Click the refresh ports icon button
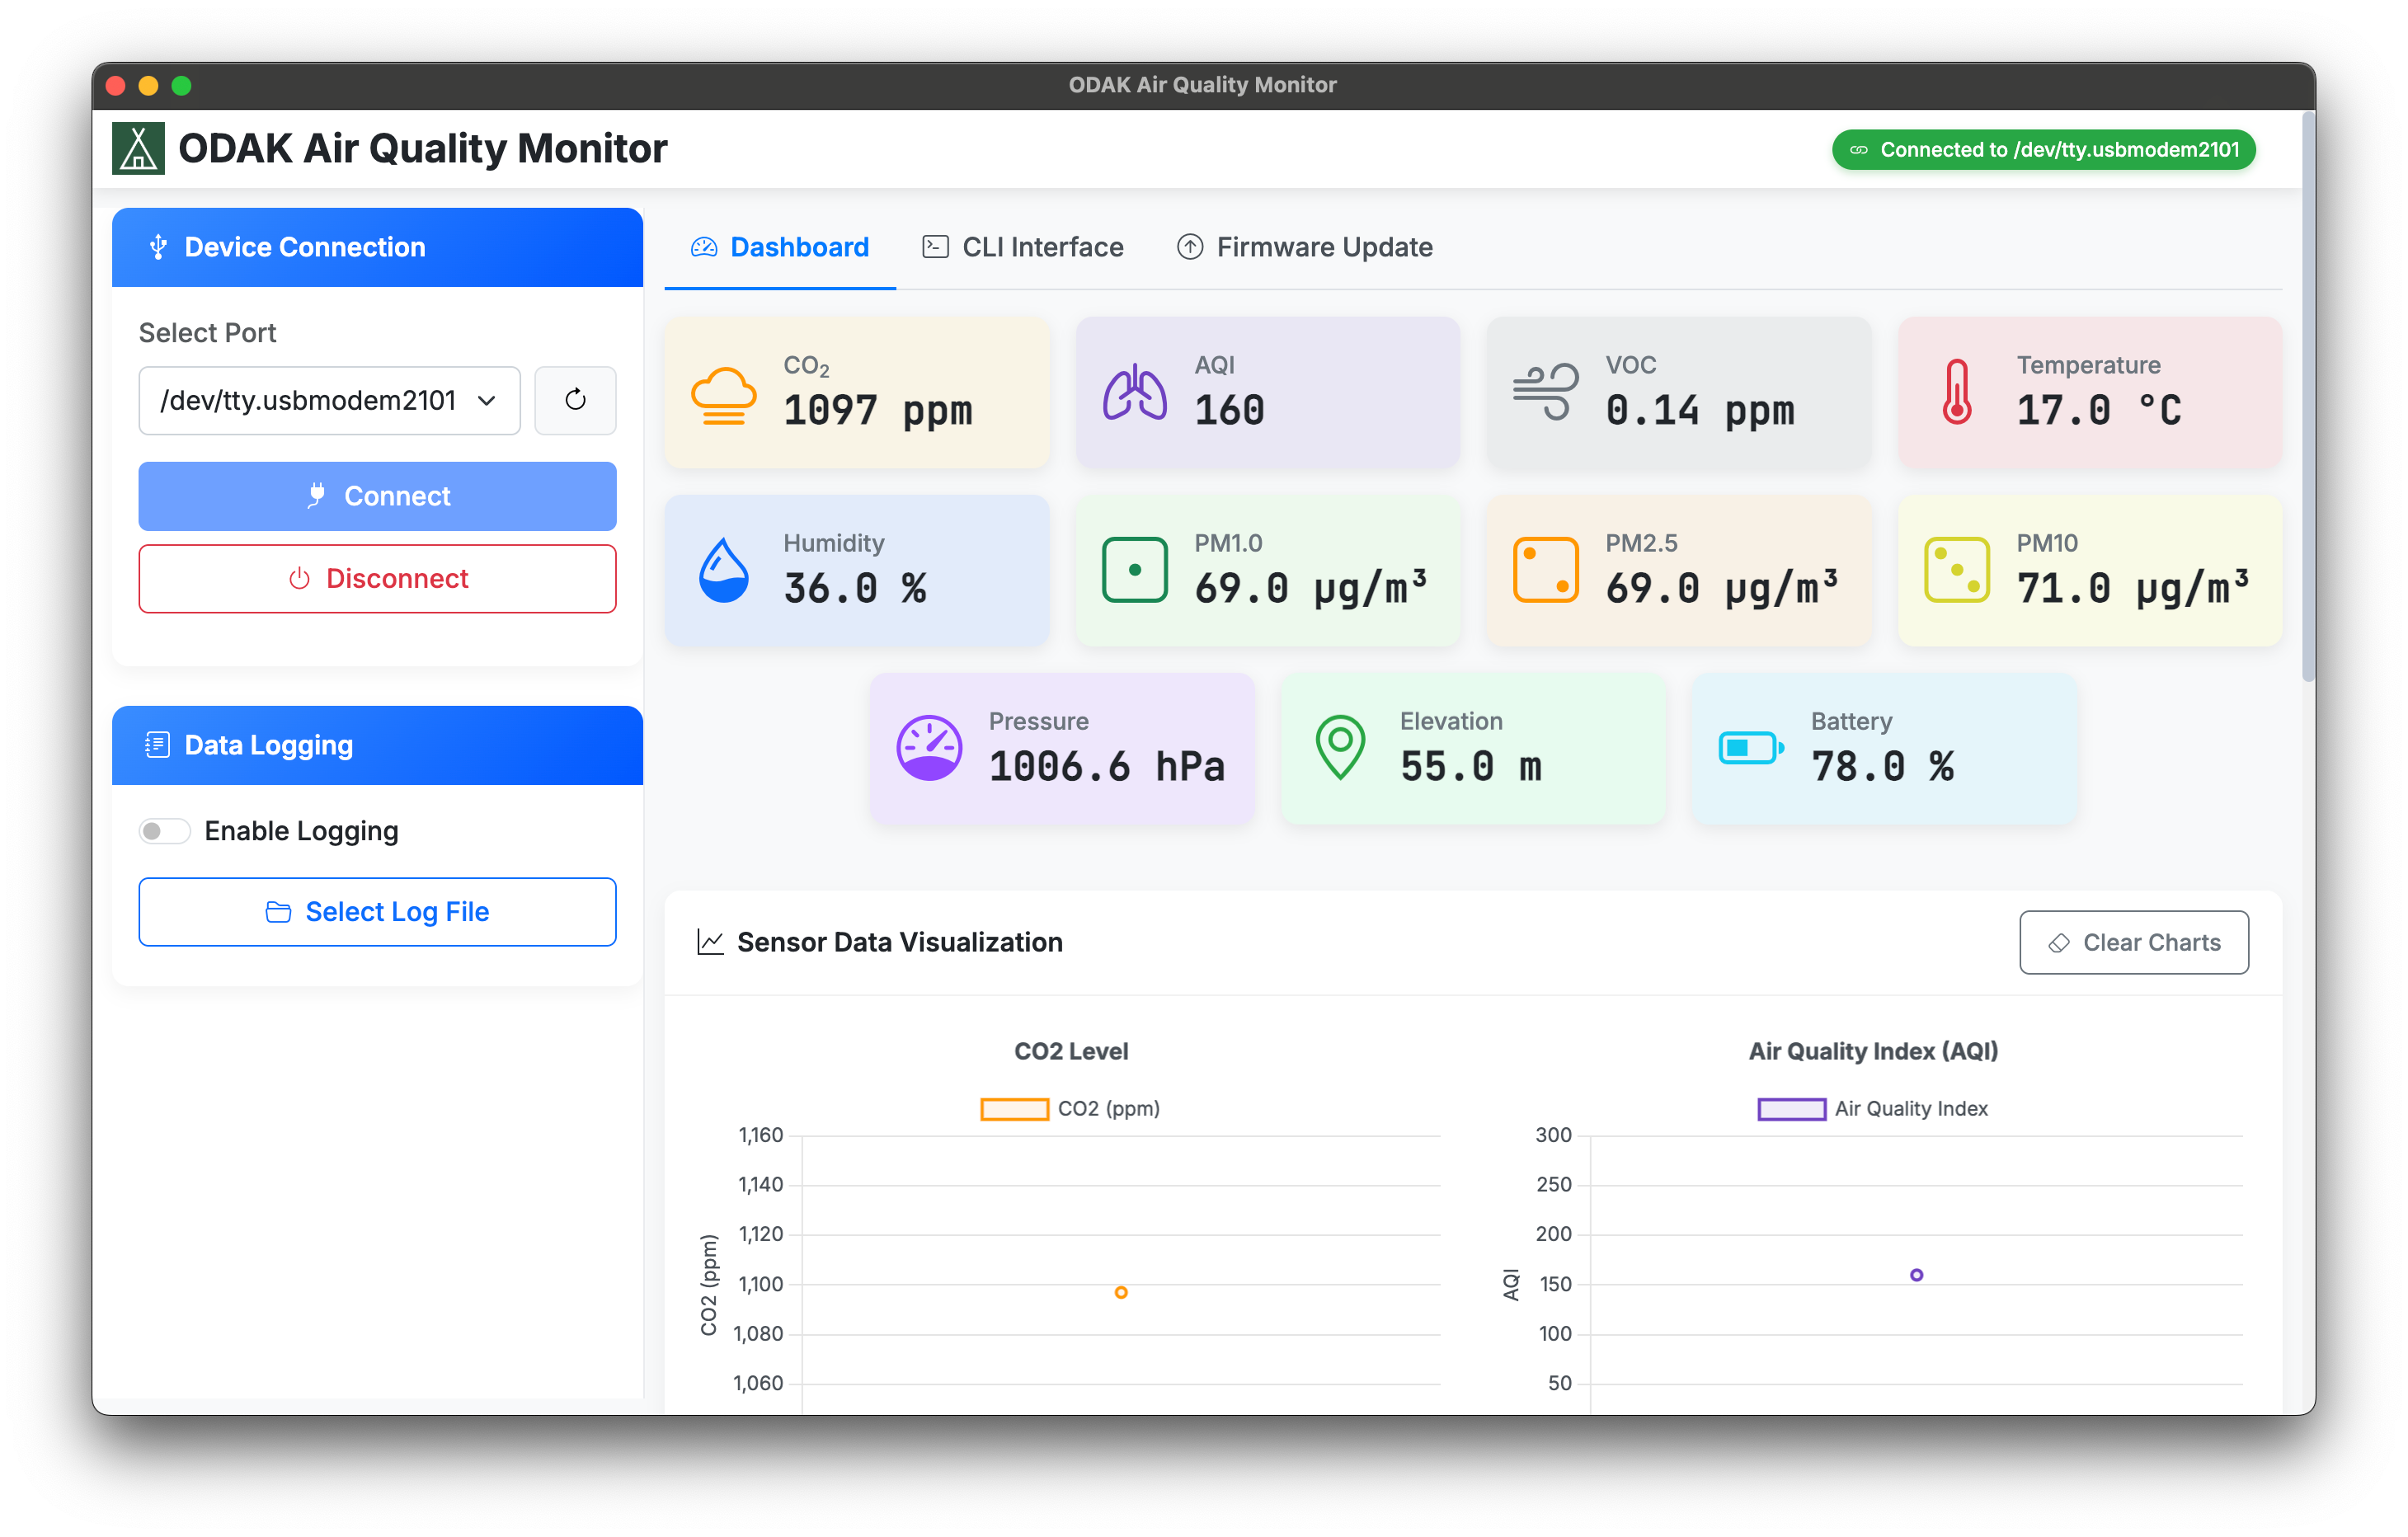2408x1537 pixels. (575, 400)
